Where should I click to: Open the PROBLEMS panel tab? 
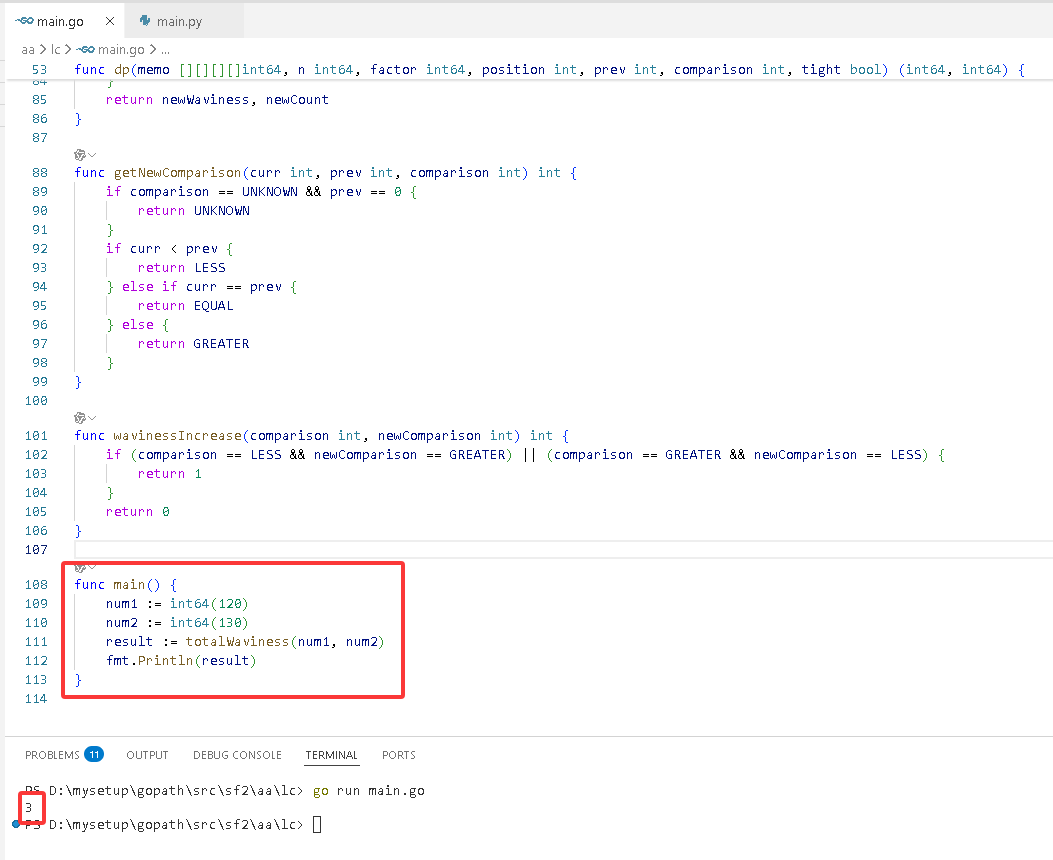52,755
